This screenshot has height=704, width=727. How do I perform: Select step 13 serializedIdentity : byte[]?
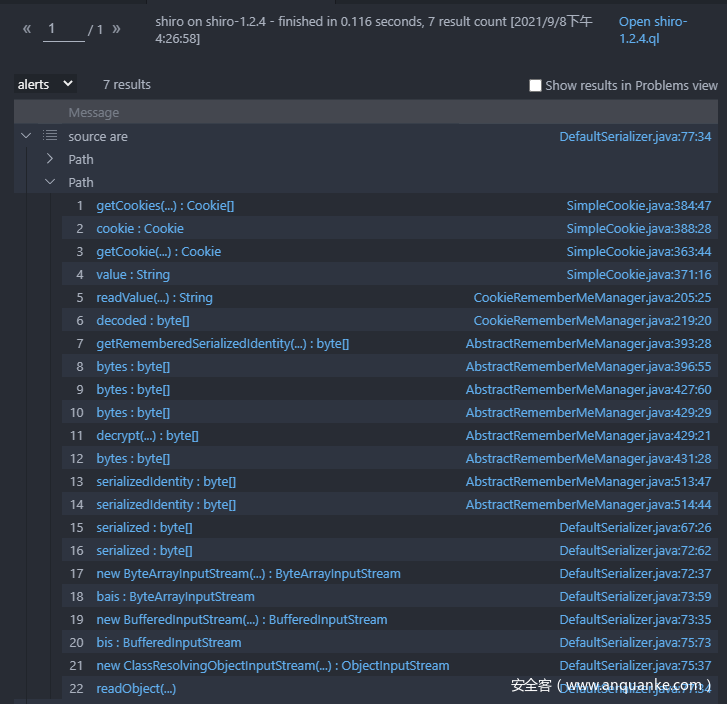pyautogui.click(x=166, y=482)
